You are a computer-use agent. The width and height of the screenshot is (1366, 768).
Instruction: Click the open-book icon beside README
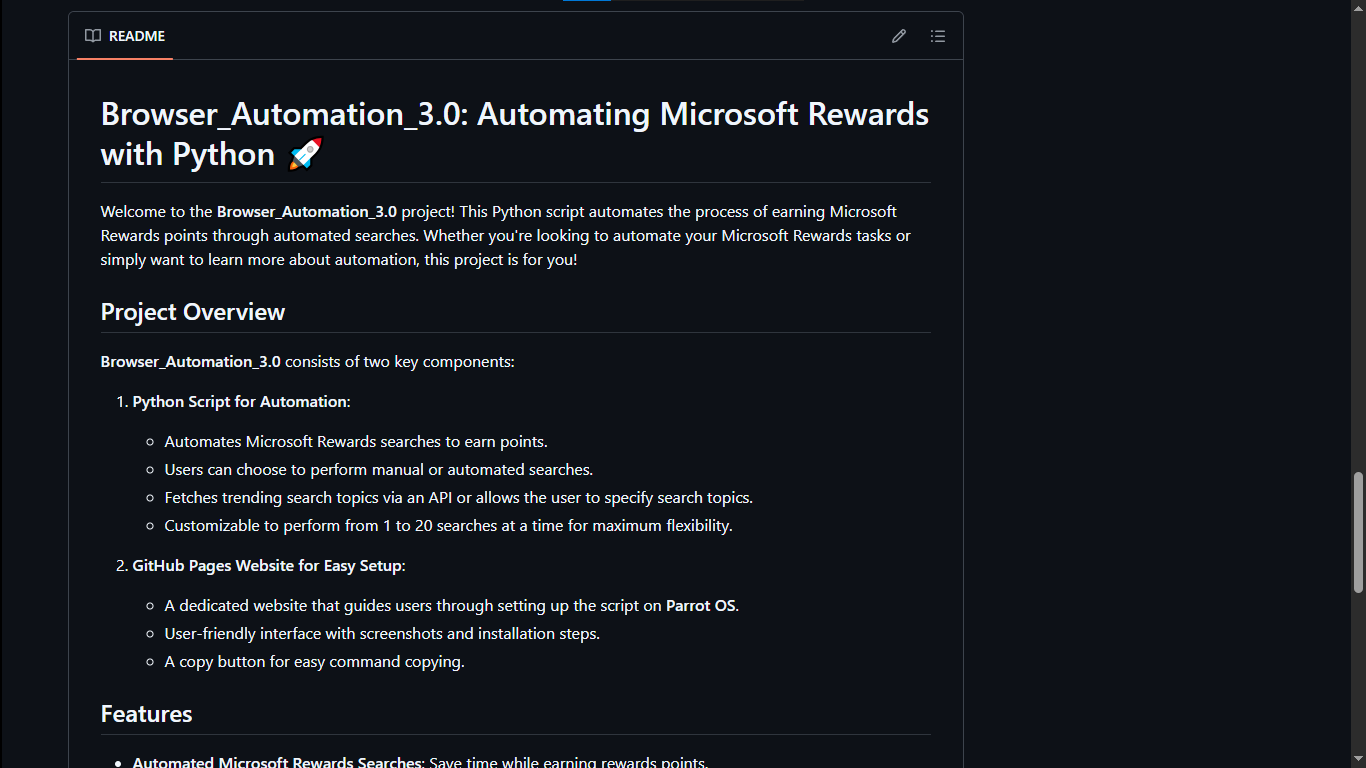tap(92, 35)
